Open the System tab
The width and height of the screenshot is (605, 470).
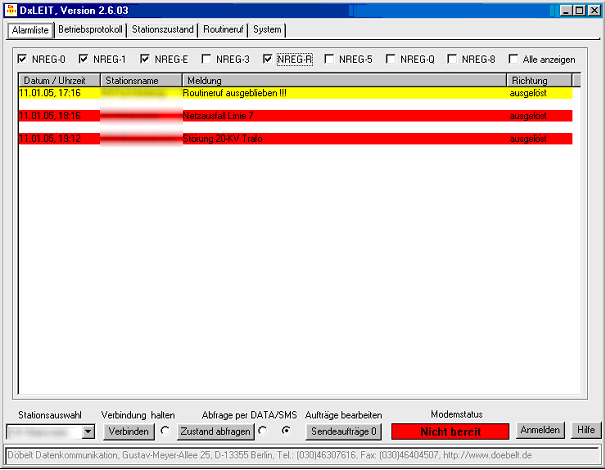(267, 30)
